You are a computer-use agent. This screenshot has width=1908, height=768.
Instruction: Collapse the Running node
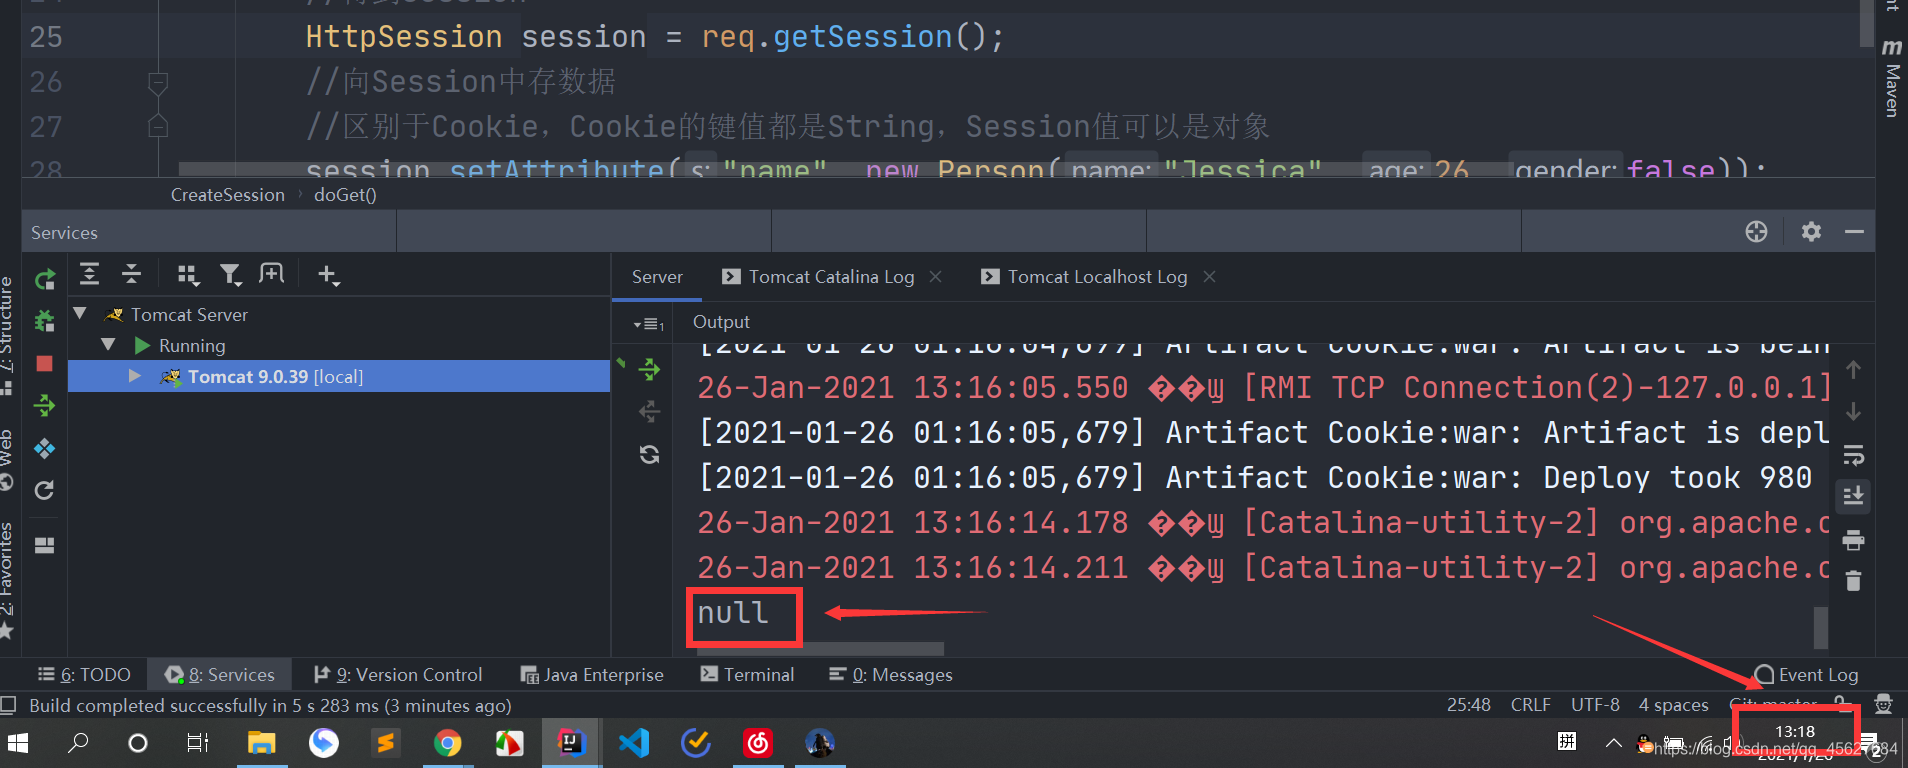tap(108, 345)
